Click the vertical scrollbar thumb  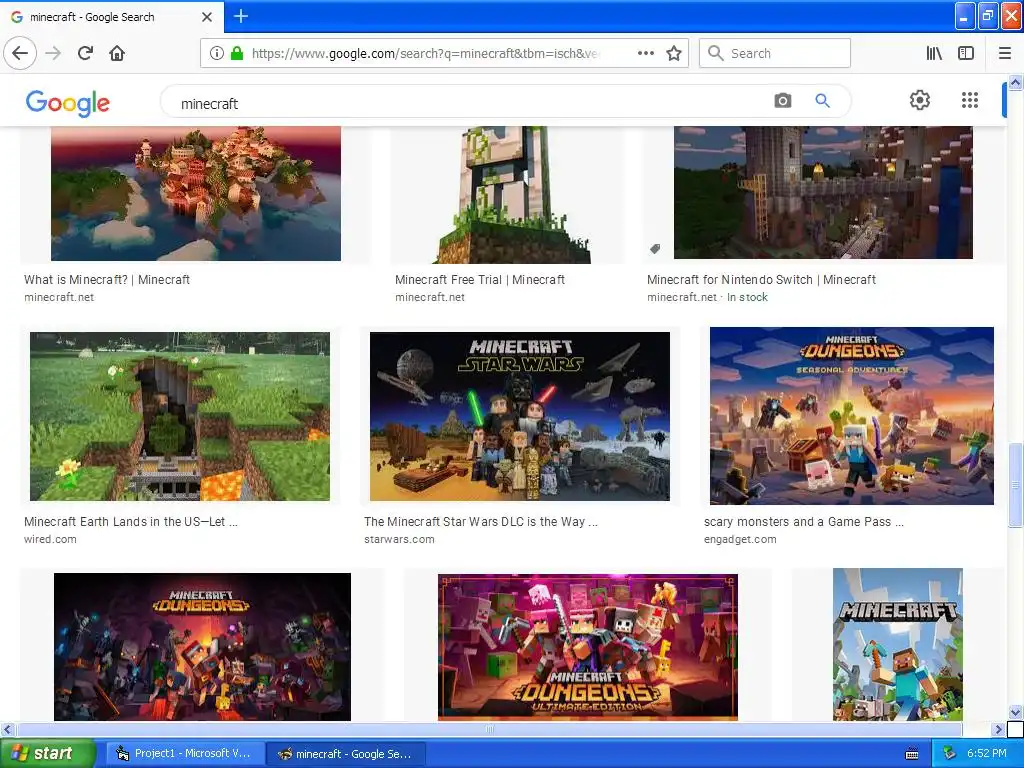1016,485
